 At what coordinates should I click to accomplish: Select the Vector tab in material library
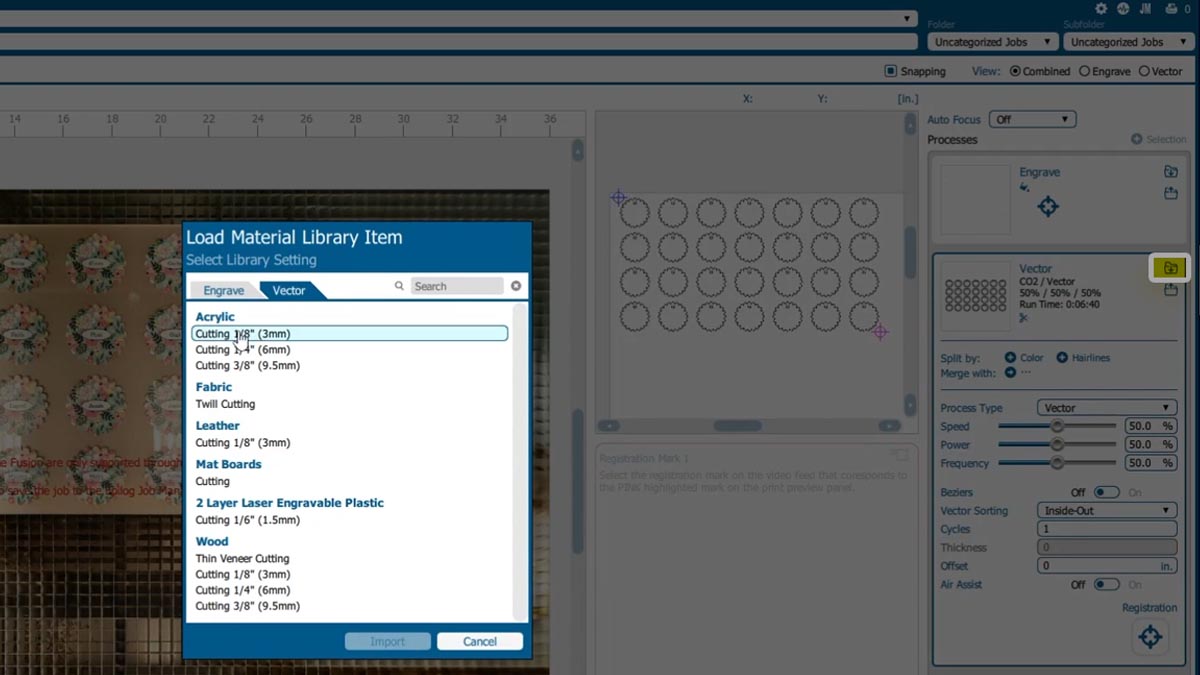[x=290, y=290]
